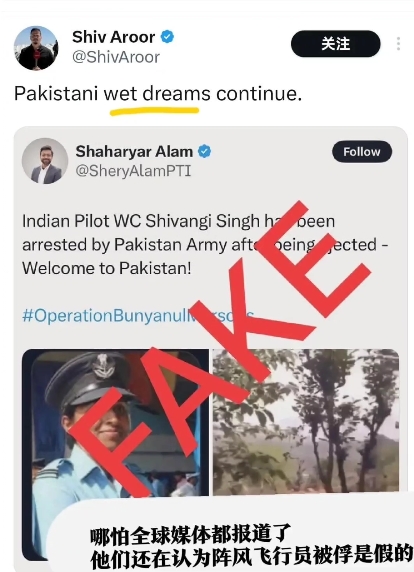Click the Shaharyar Alam display name
This screenshot has width=414, height=572.
point(134,151)
